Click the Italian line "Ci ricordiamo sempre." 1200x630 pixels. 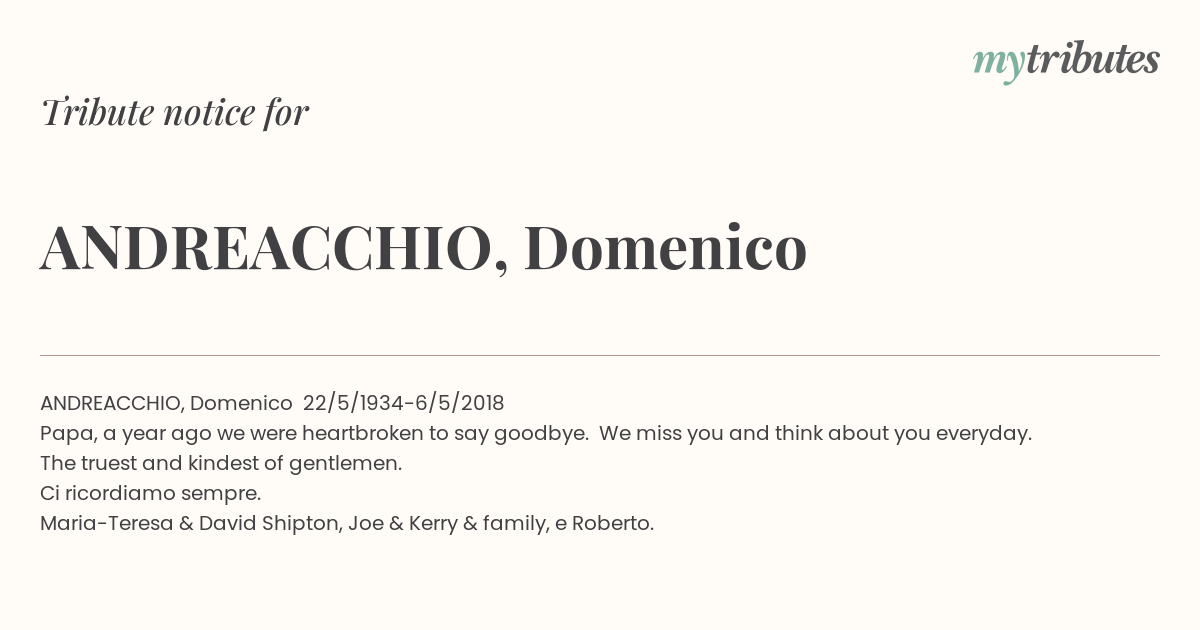point(150,493)
